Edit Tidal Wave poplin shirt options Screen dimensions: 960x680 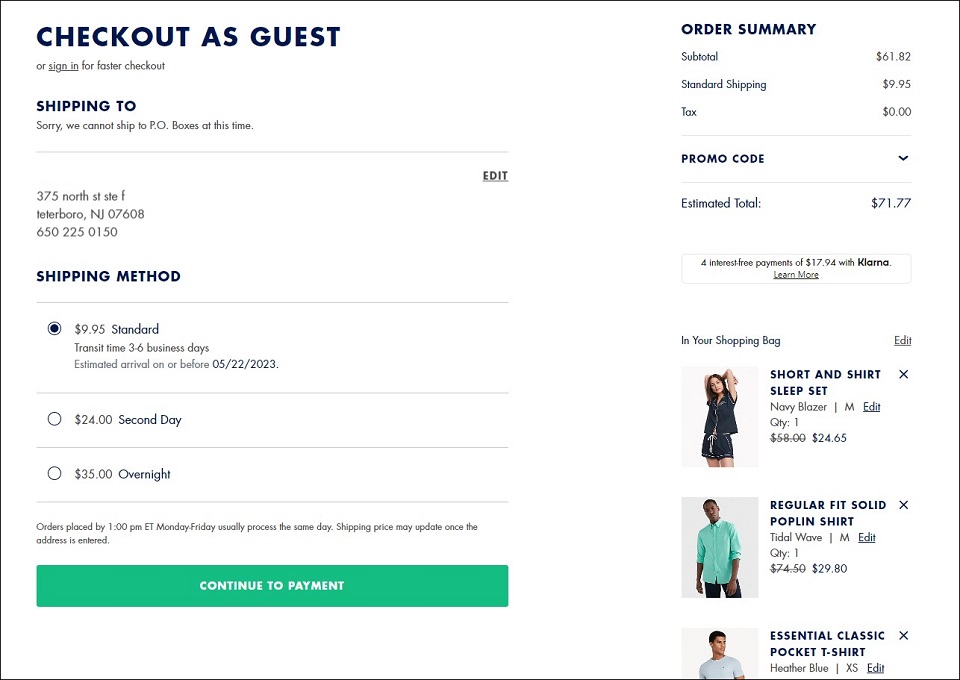tap(866, 537)
